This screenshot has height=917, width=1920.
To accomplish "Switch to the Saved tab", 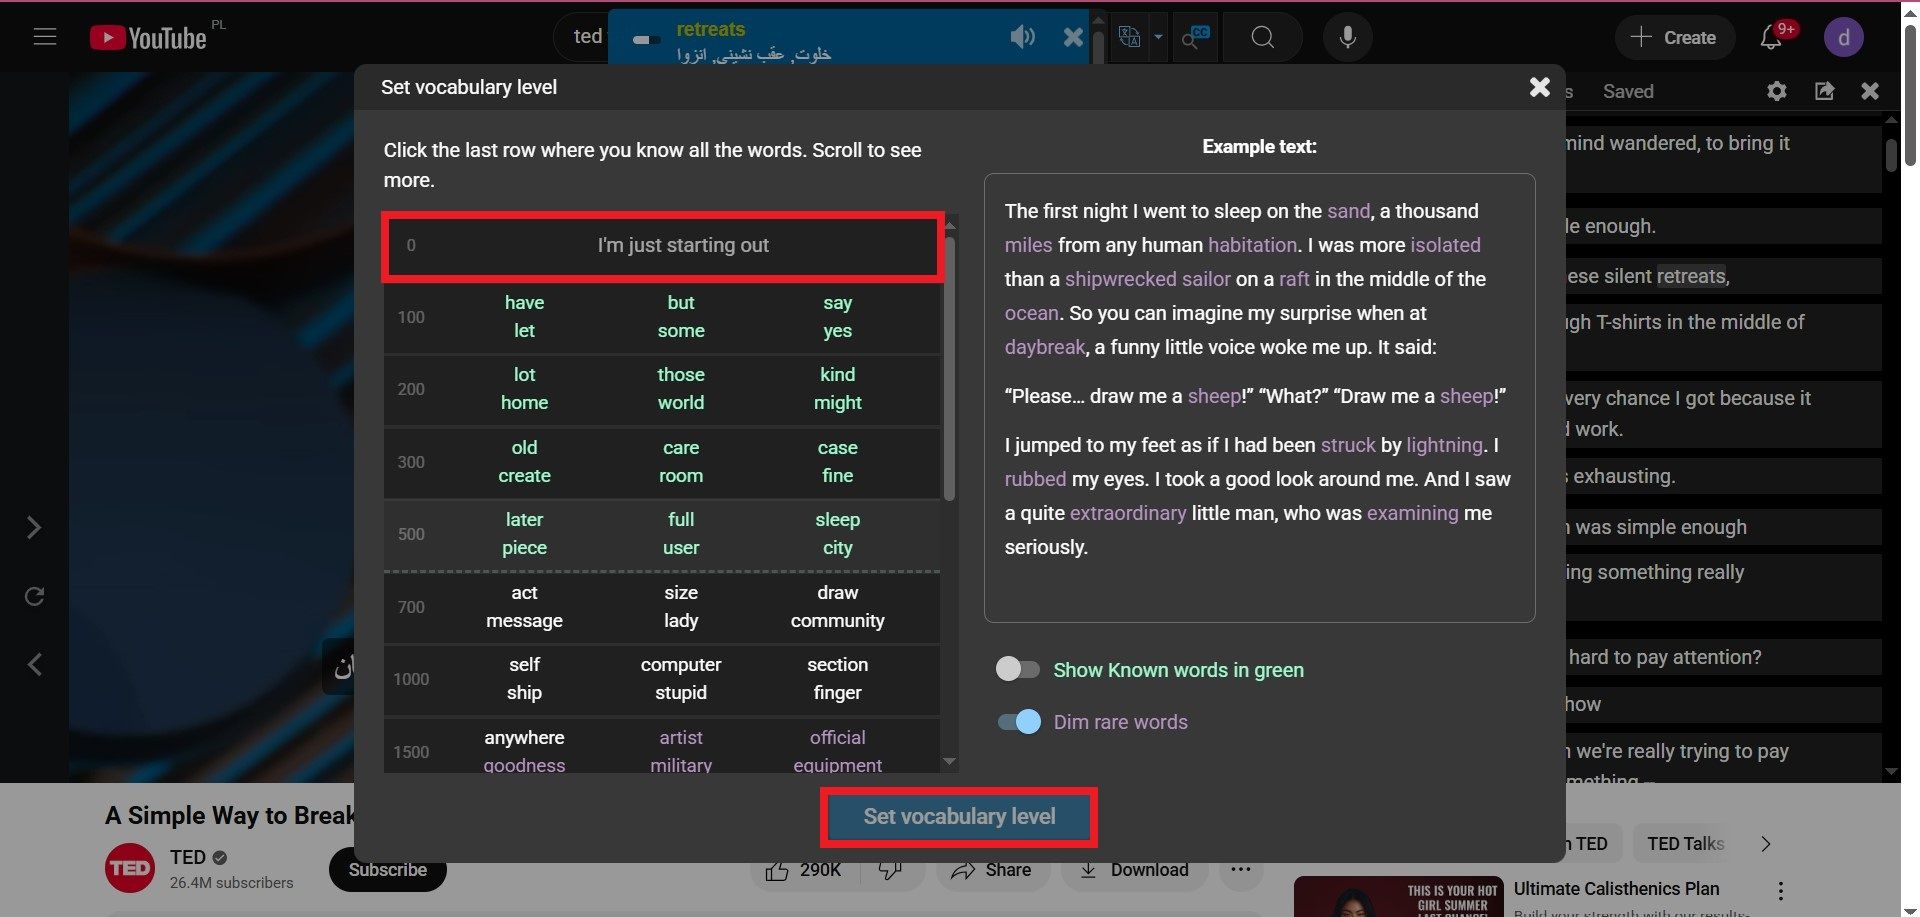I will [x=1628, y=91].
